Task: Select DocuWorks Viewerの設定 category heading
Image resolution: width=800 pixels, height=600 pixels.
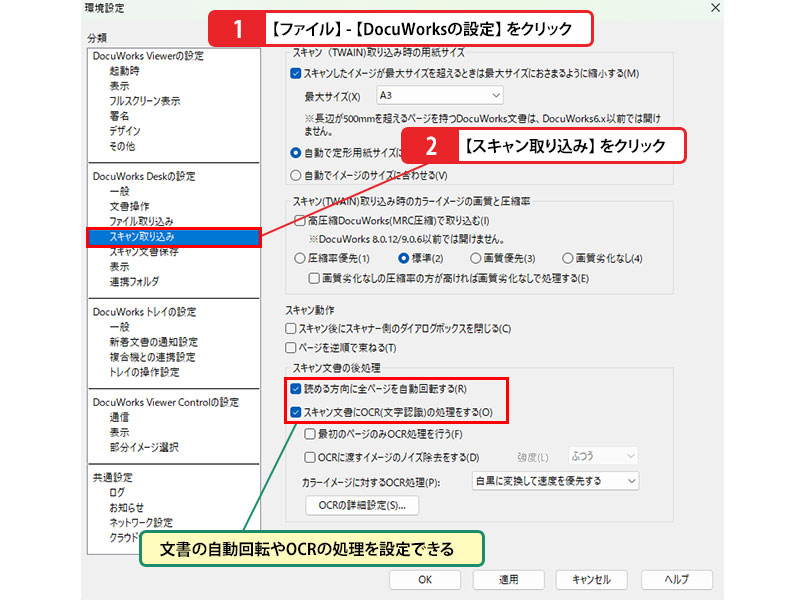Action: (x=148, y=56)
